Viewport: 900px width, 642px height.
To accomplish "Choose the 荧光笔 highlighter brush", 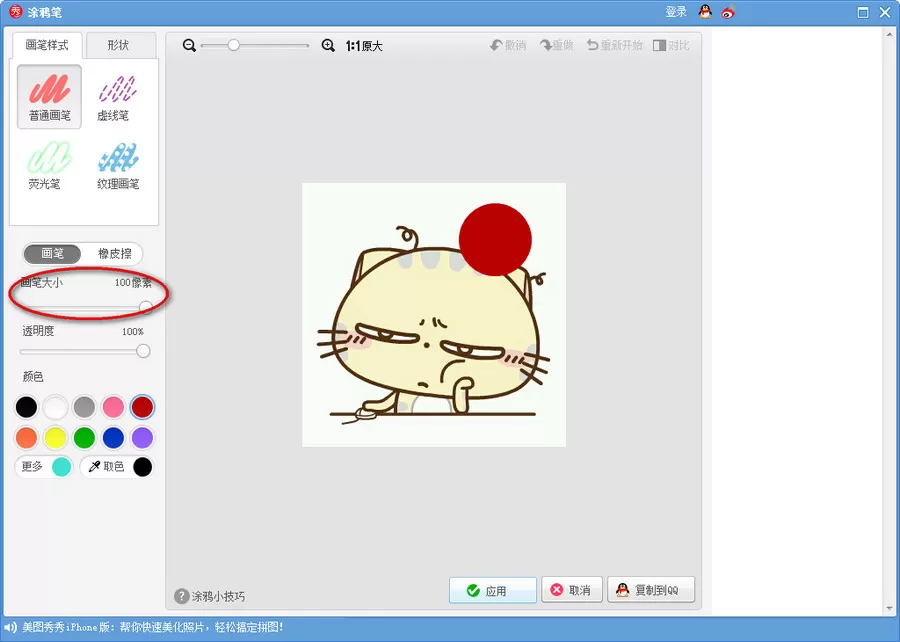I will coord(49,165).
